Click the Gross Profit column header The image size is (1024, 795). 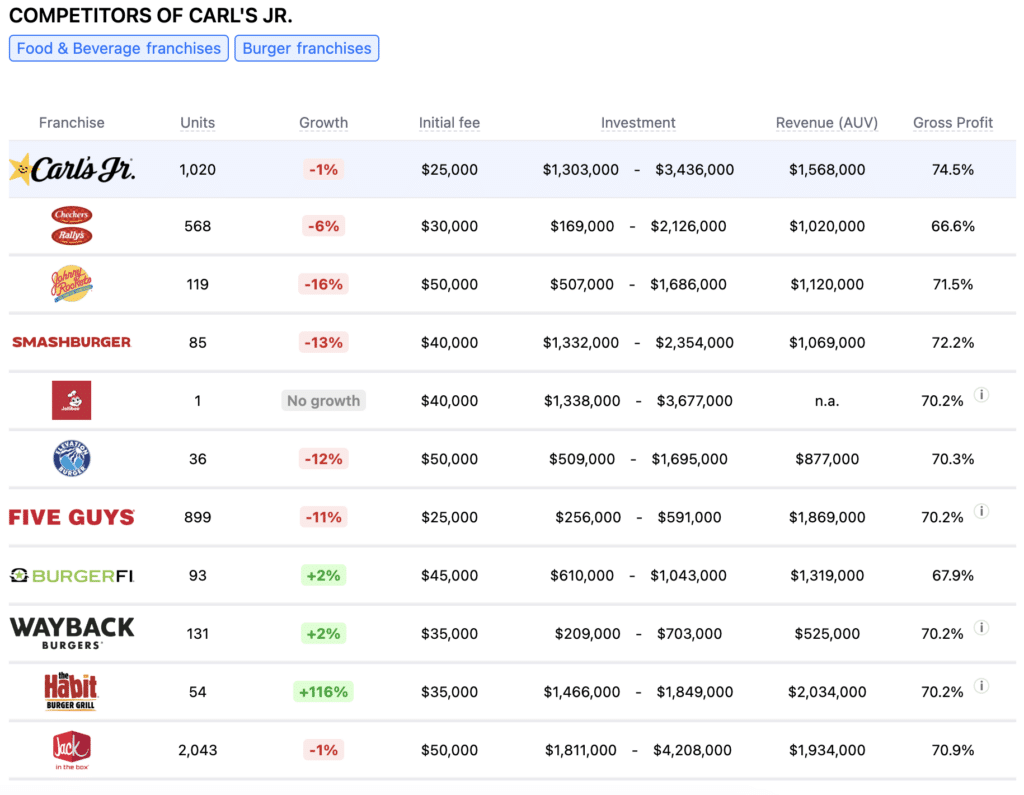click(x=953, y=123)
